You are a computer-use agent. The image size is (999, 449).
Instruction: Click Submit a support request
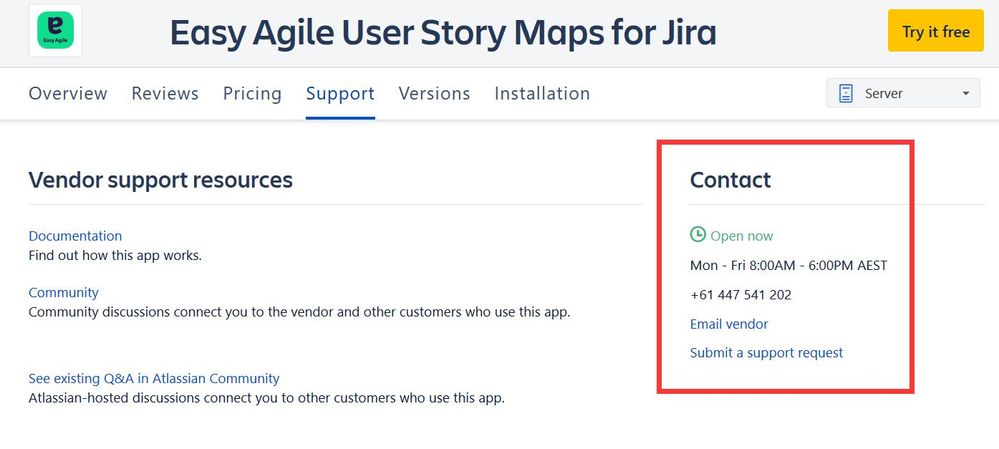tap(766, 353)
